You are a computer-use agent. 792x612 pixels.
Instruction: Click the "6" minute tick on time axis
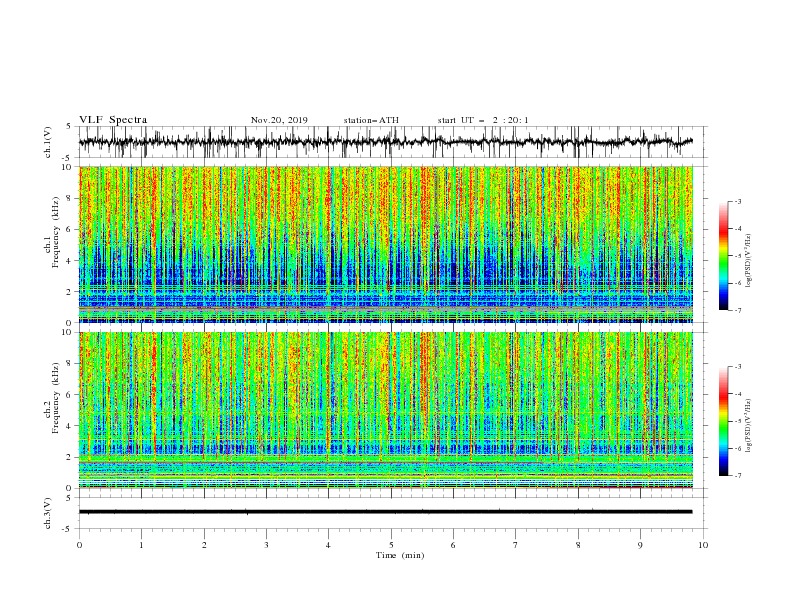(453, 545)
